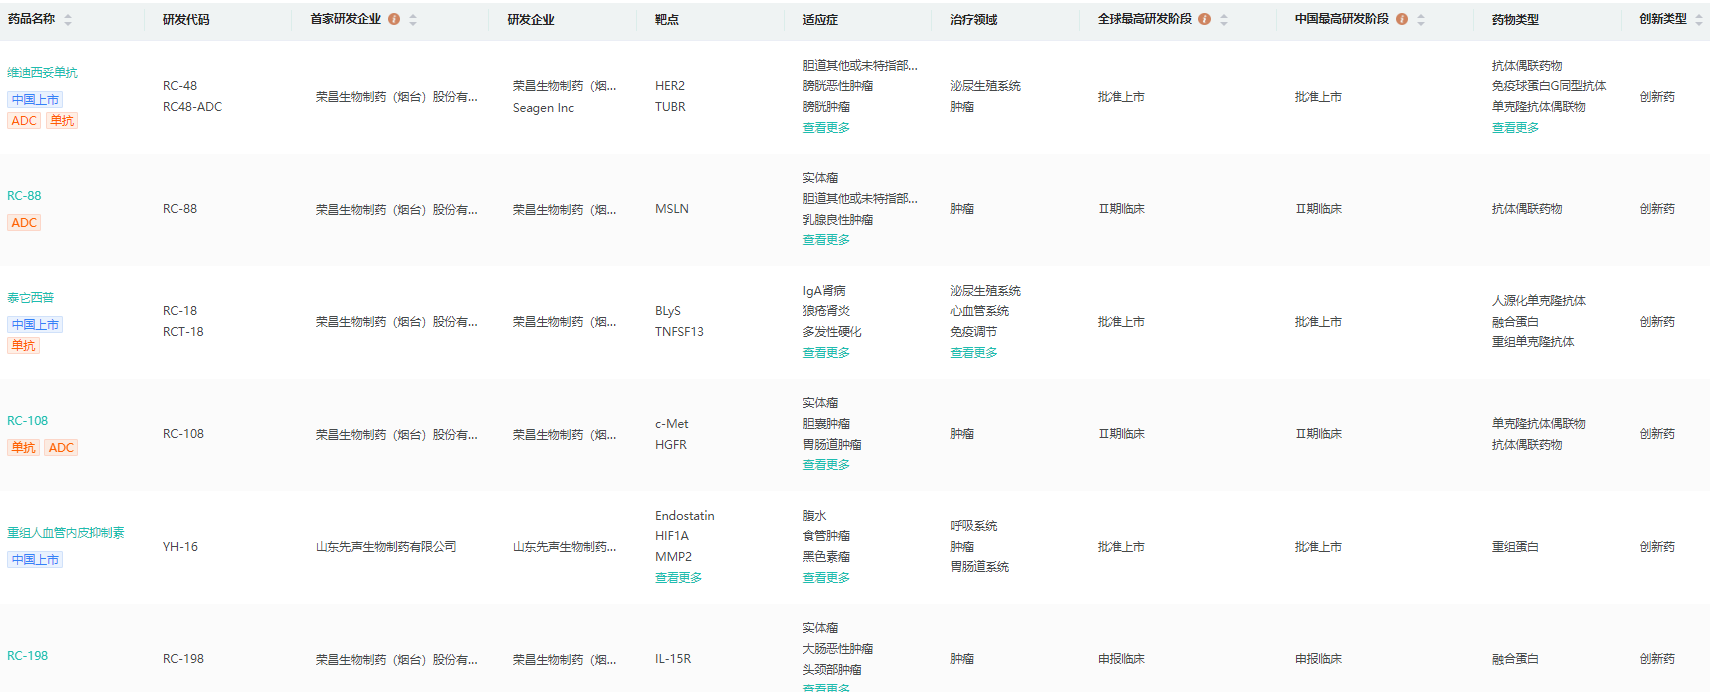The width and height of the screenshot is (1710, 692).
Task: Click the 适应症 column header
Action: pos(820,20)
